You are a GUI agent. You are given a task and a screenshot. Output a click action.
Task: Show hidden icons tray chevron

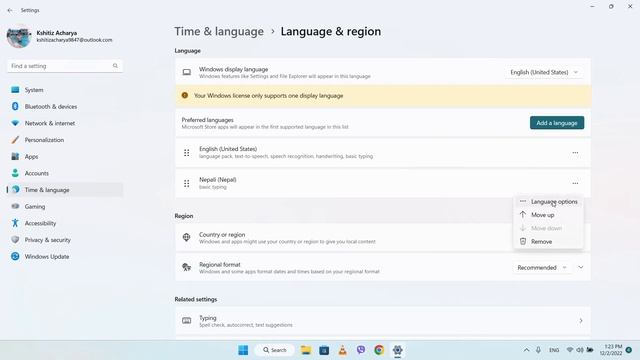[x=527, y=350]
